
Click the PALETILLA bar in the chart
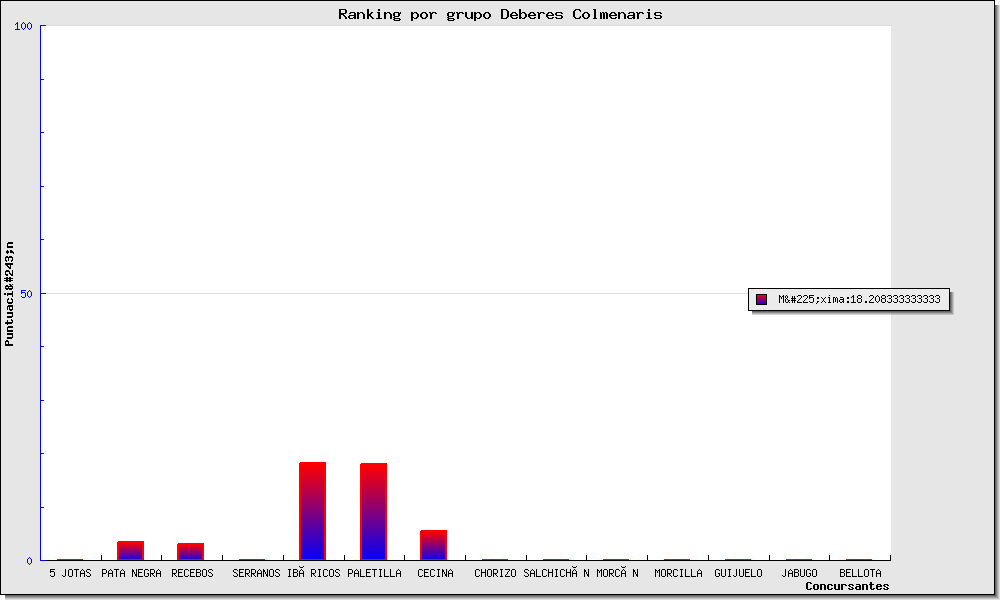pos(374,511)
